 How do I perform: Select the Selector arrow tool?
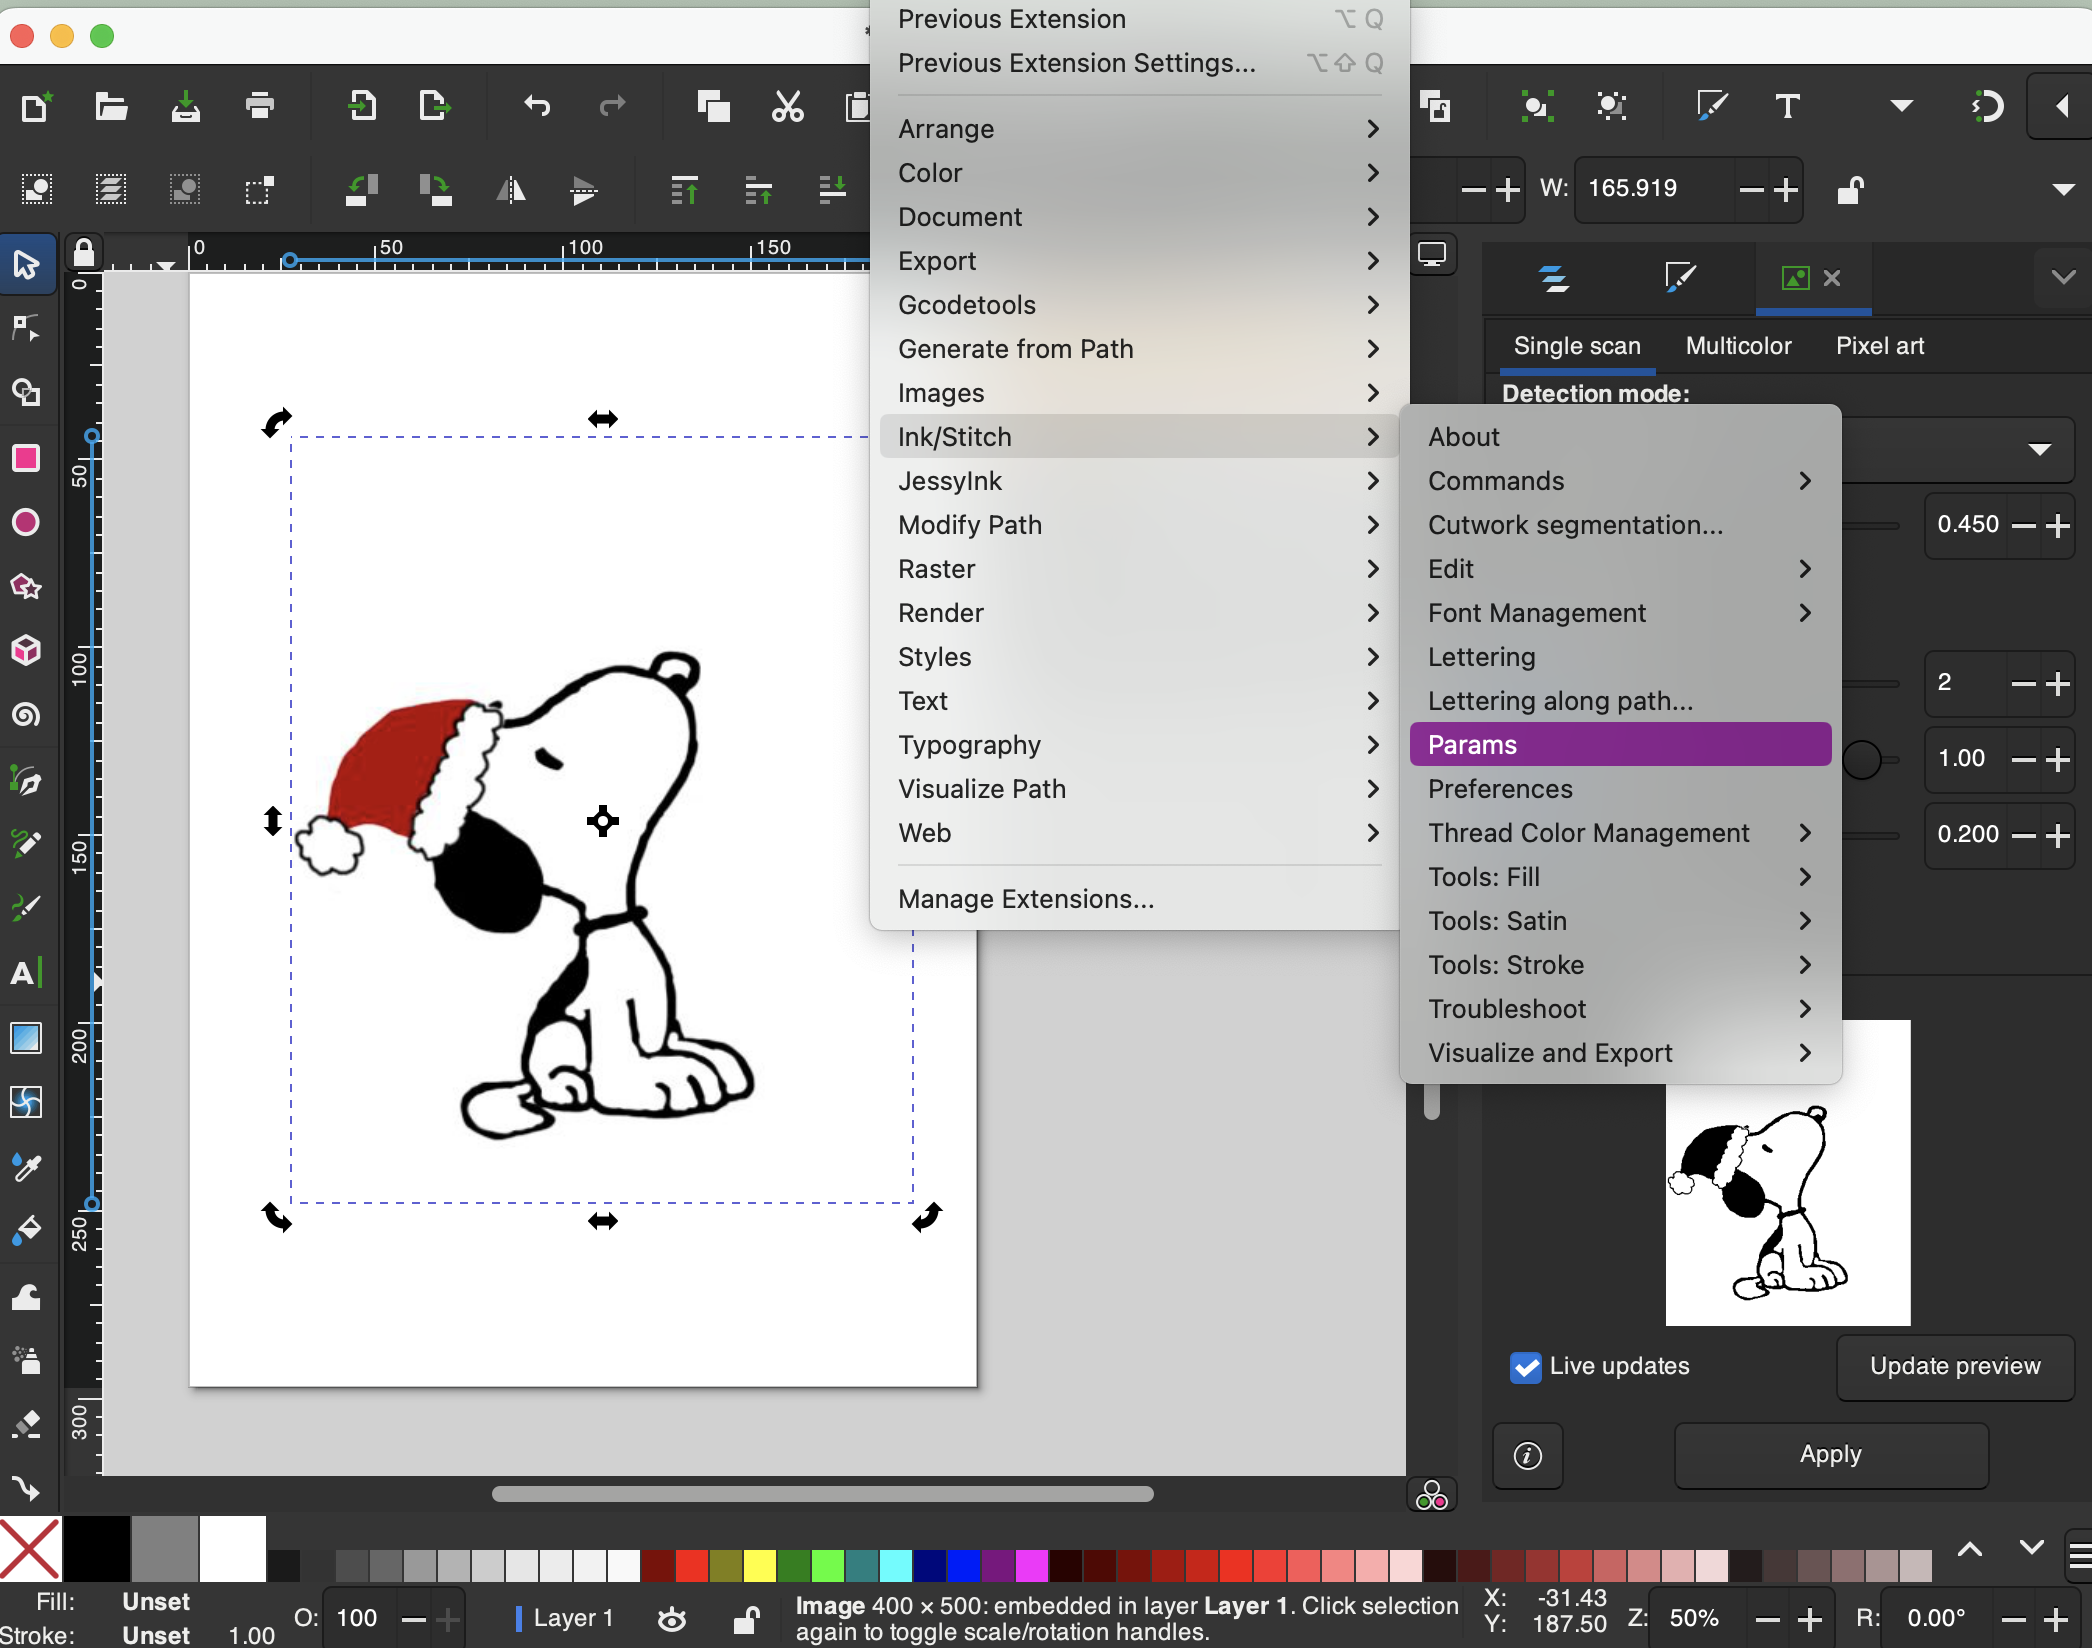(27, 264)
